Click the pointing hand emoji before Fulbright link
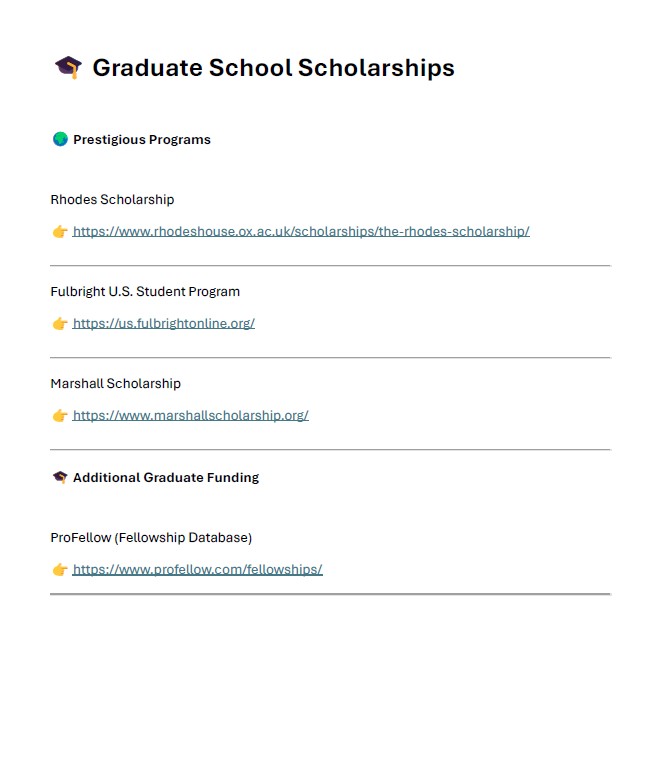This screenshot has height=779, width=657. coord(60,324)
